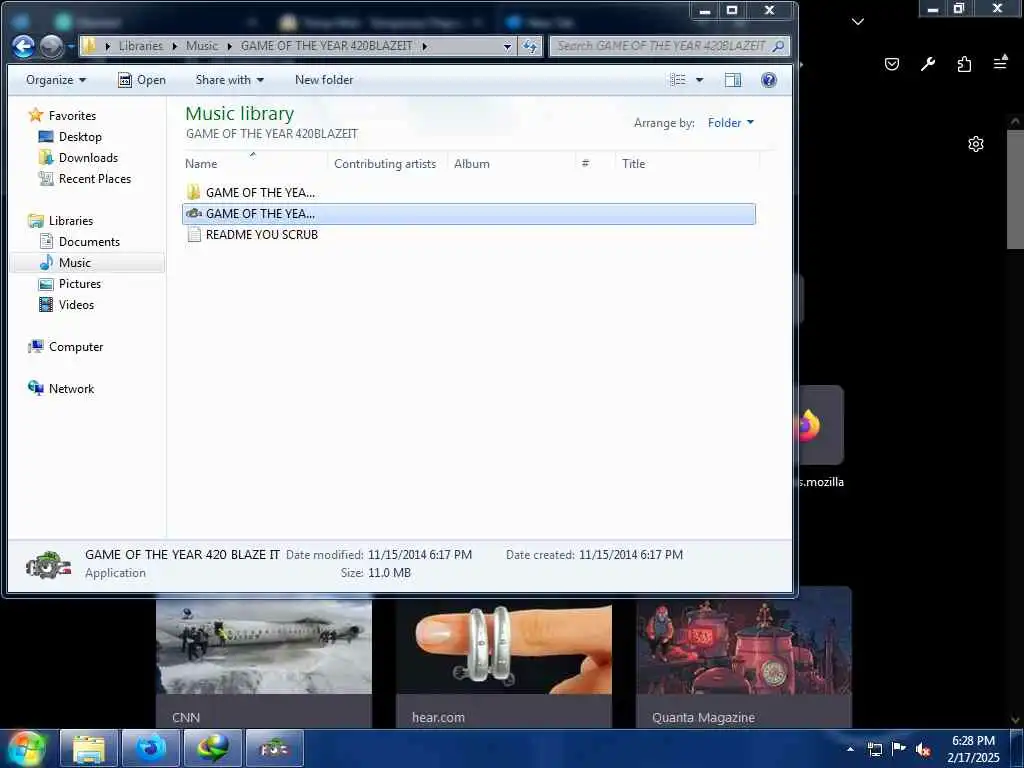Open the Videos library
Screen dimensions: 1024x768
(x=76, y=304)
